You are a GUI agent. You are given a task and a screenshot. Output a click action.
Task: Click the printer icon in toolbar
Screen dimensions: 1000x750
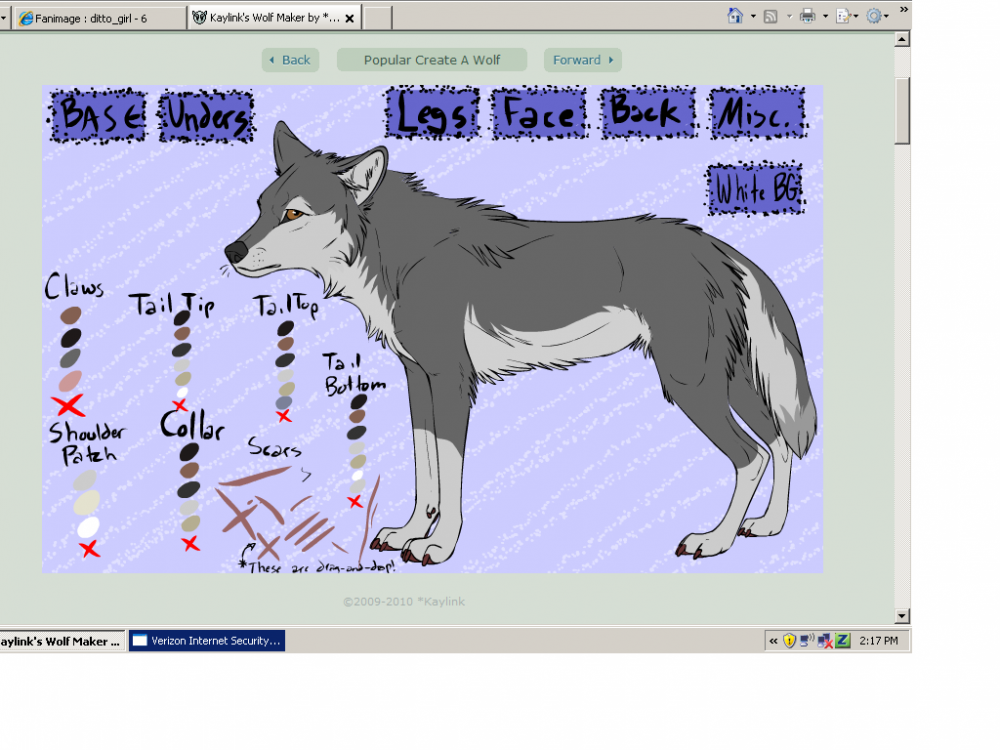pyautogui.click(x=807, y=17)
